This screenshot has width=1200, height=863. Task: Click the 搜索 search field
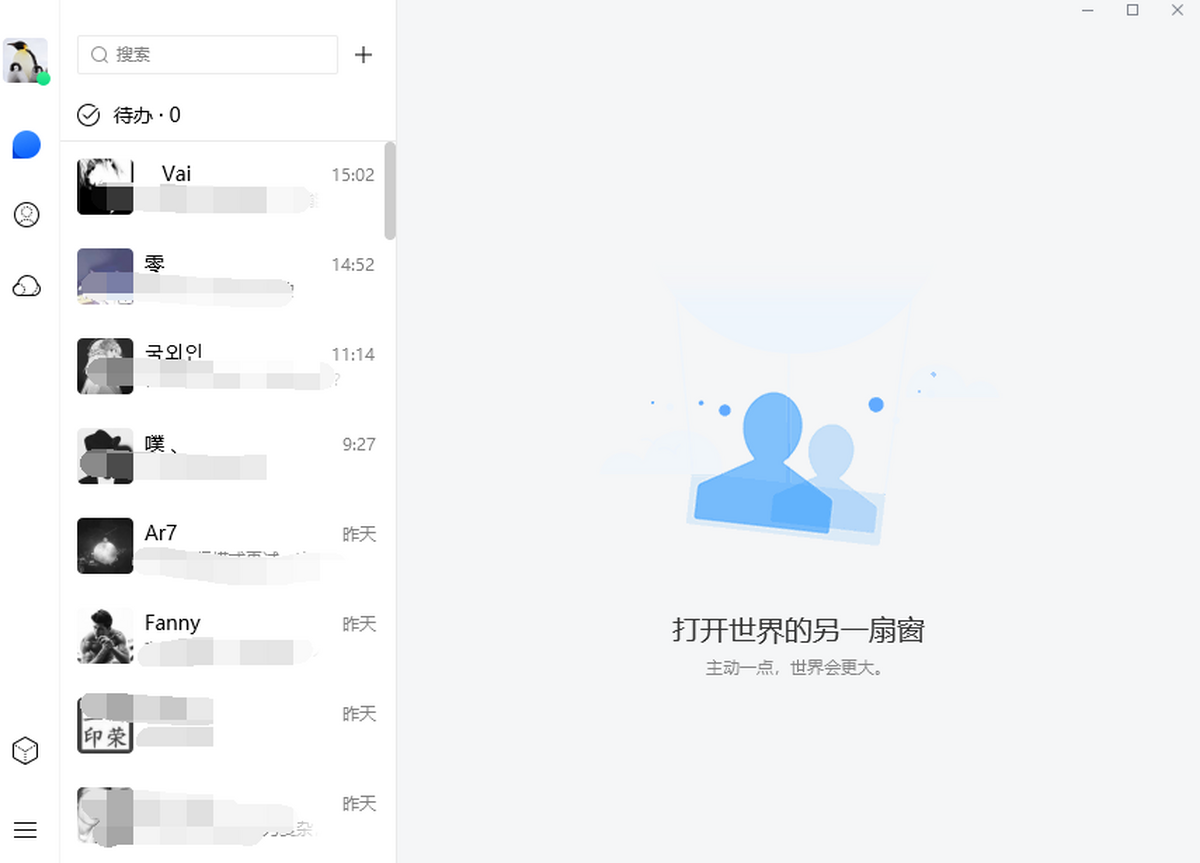tap(208, 55)
